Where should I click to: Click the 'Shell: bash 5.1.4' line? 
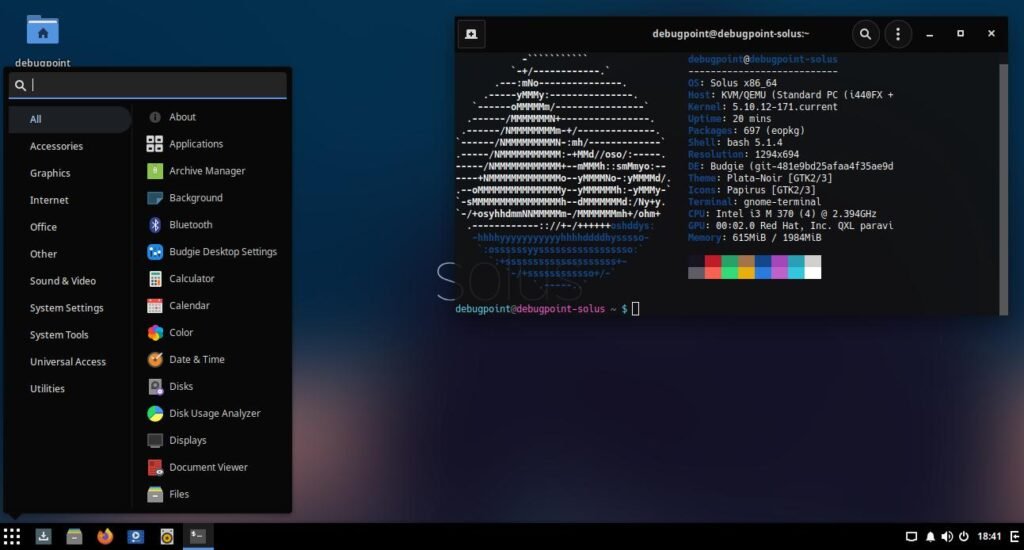tap(735, 142)
